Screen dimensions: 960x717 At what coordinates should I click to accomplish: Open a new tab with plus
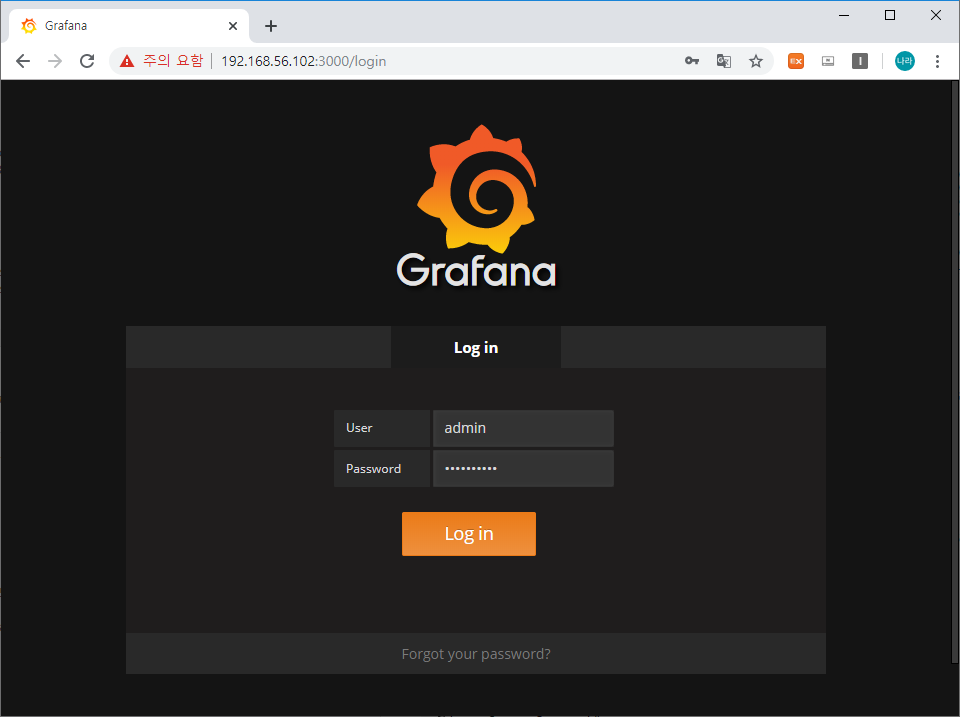coord(271,26)
